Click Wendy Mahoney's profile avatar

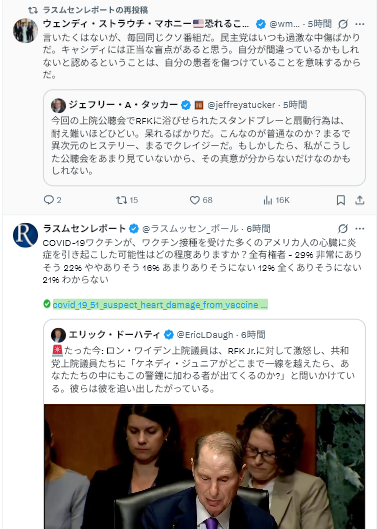coord(25,31)
